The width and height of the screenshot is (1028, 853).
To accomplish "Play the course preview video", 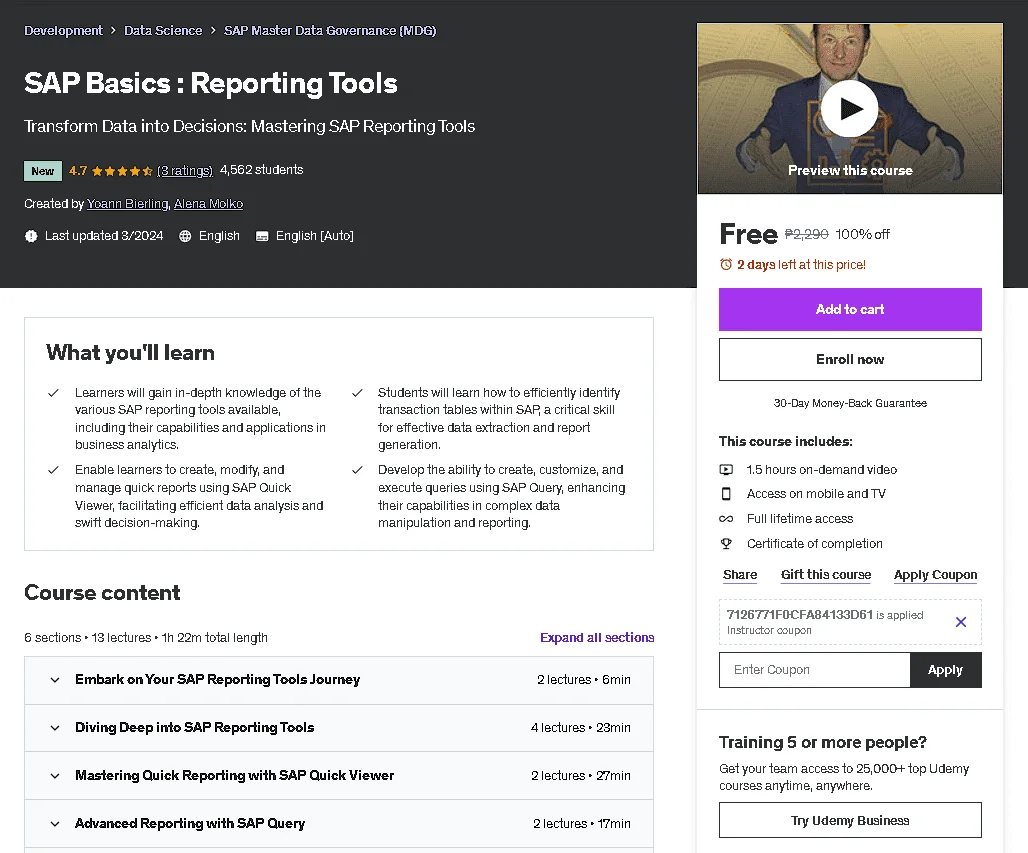I will [850, 109].
